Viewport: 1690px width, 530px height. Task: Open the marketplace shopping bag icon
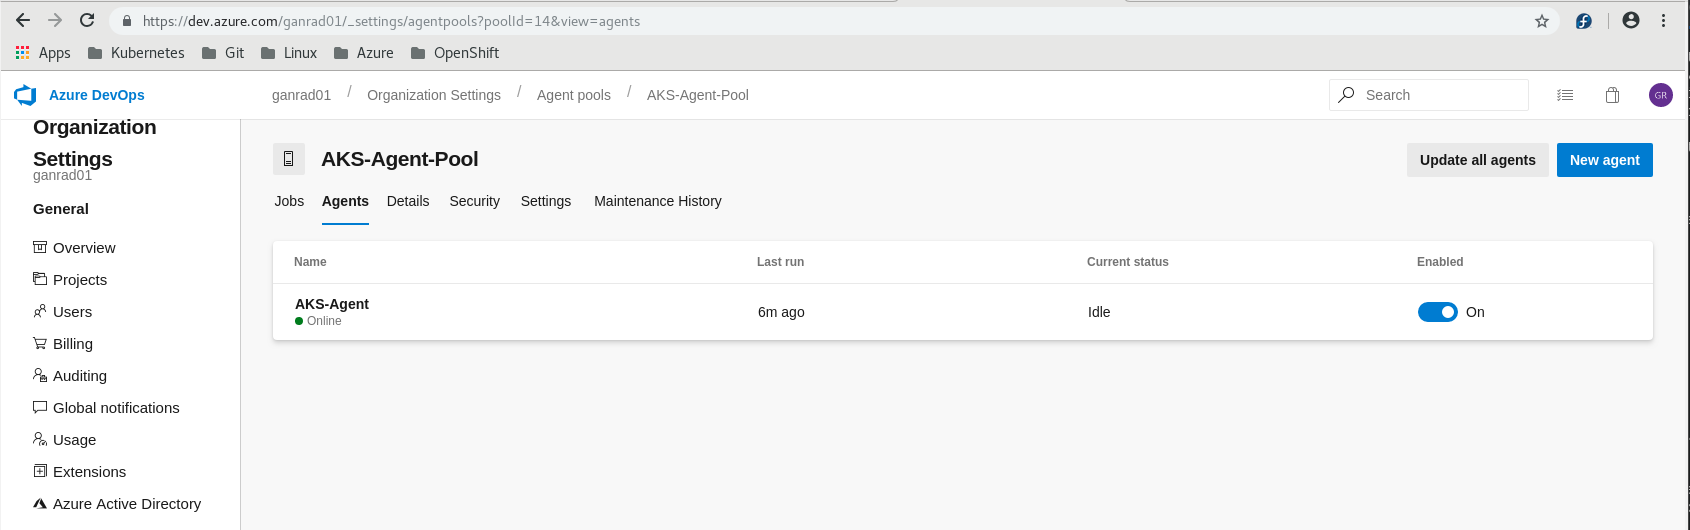[1612, 95]
